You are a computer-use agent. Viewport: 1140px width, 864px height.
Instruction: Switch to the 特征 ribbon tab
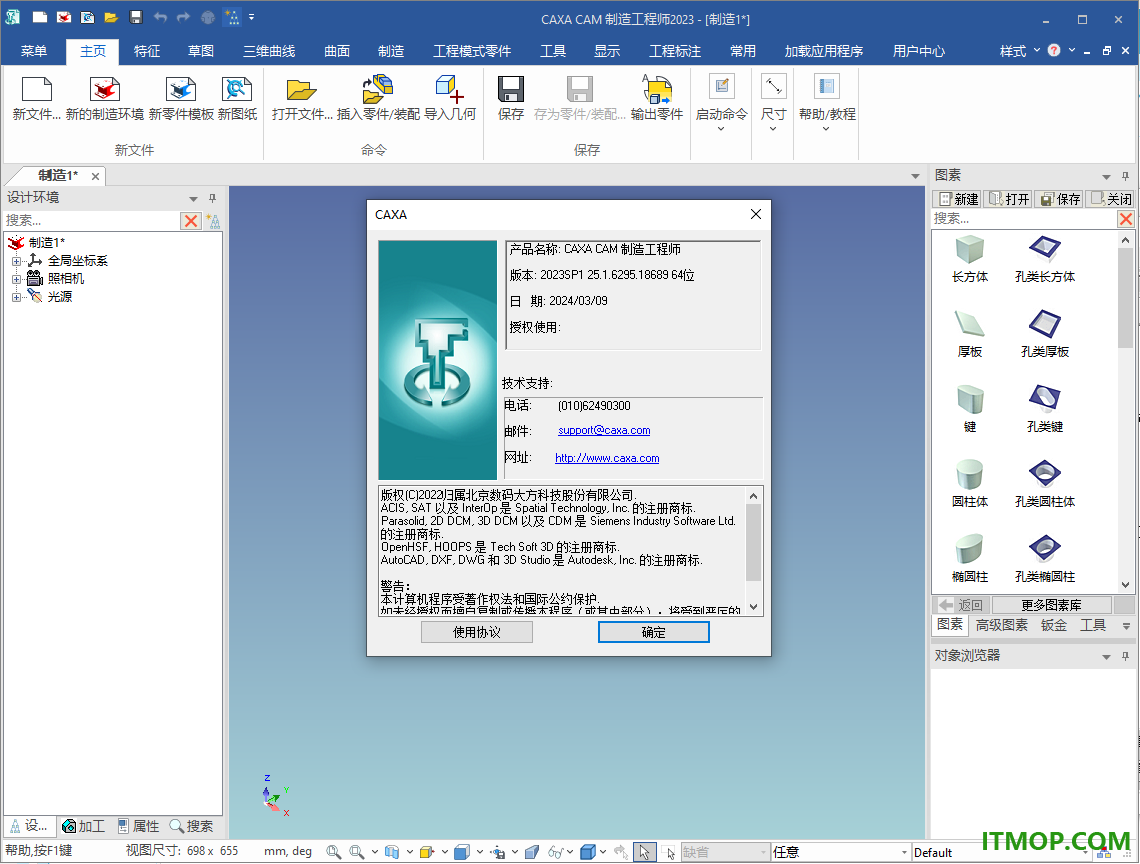tap(147, 52)
